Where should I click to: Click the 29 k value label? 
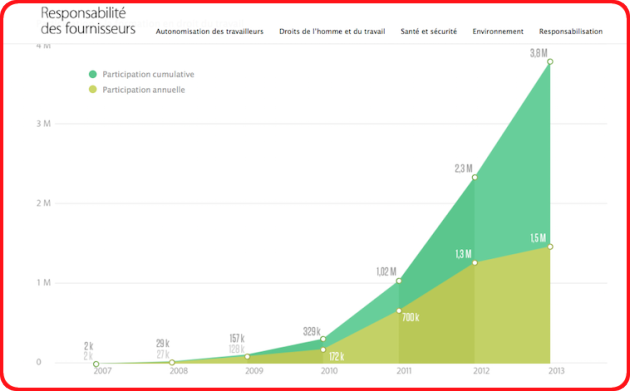point(163,344)
